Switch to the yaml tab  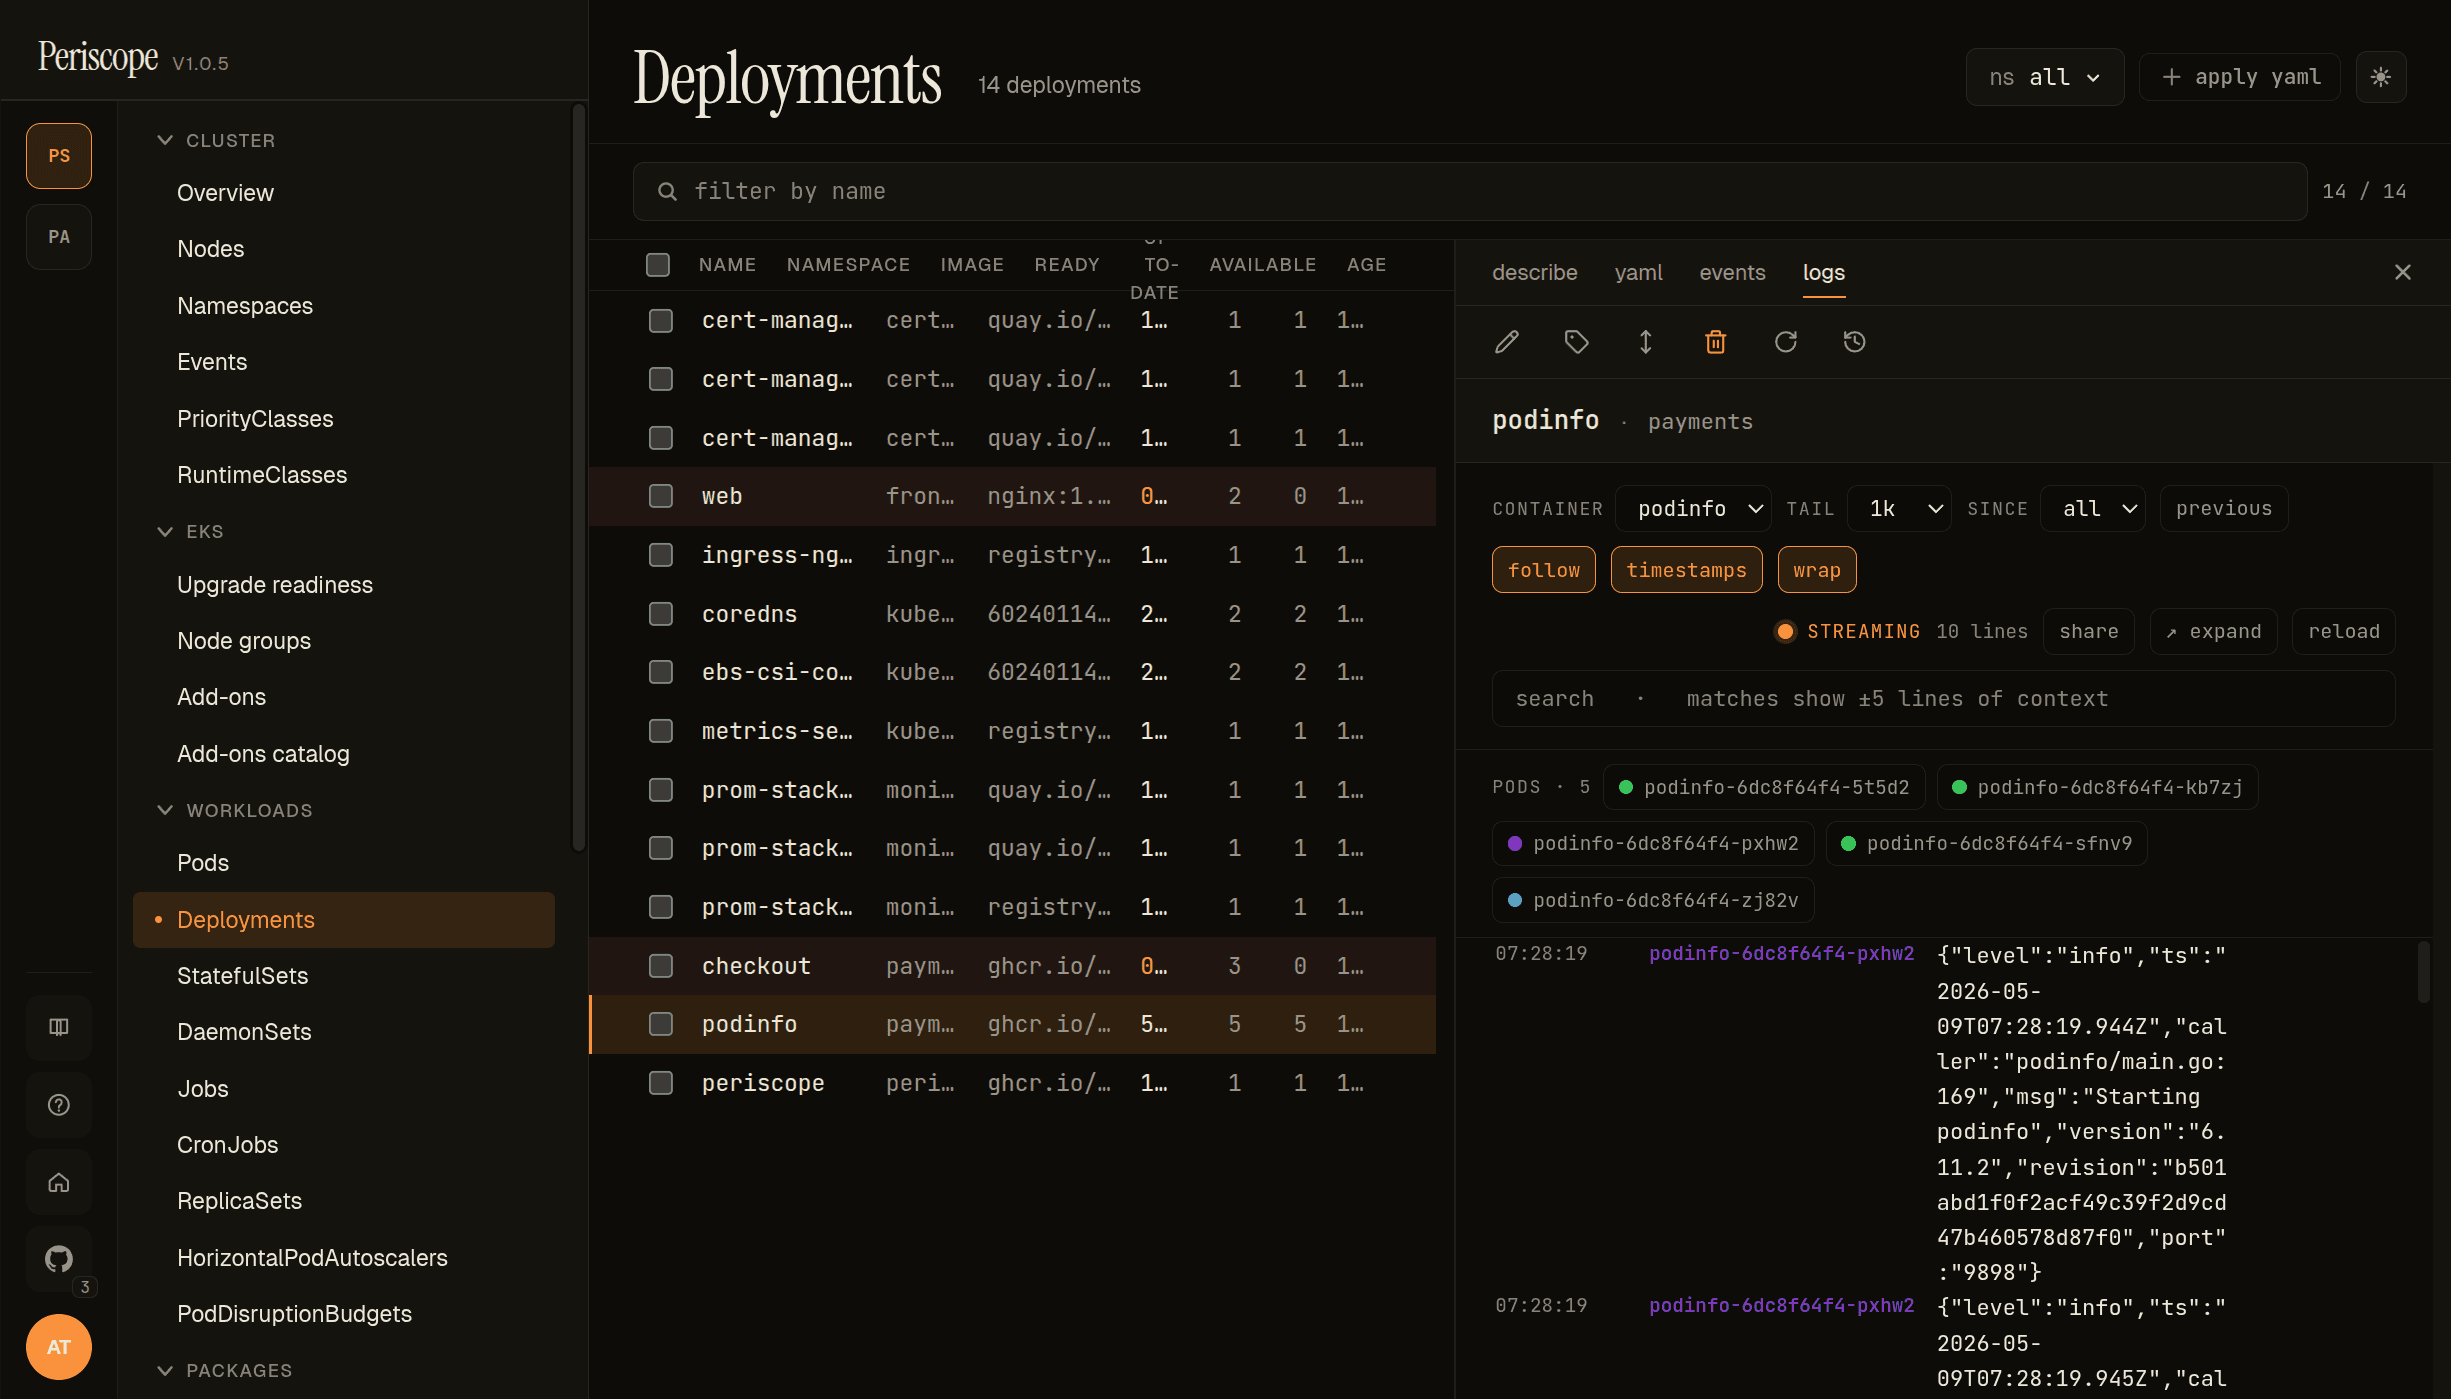(1638, 272)
